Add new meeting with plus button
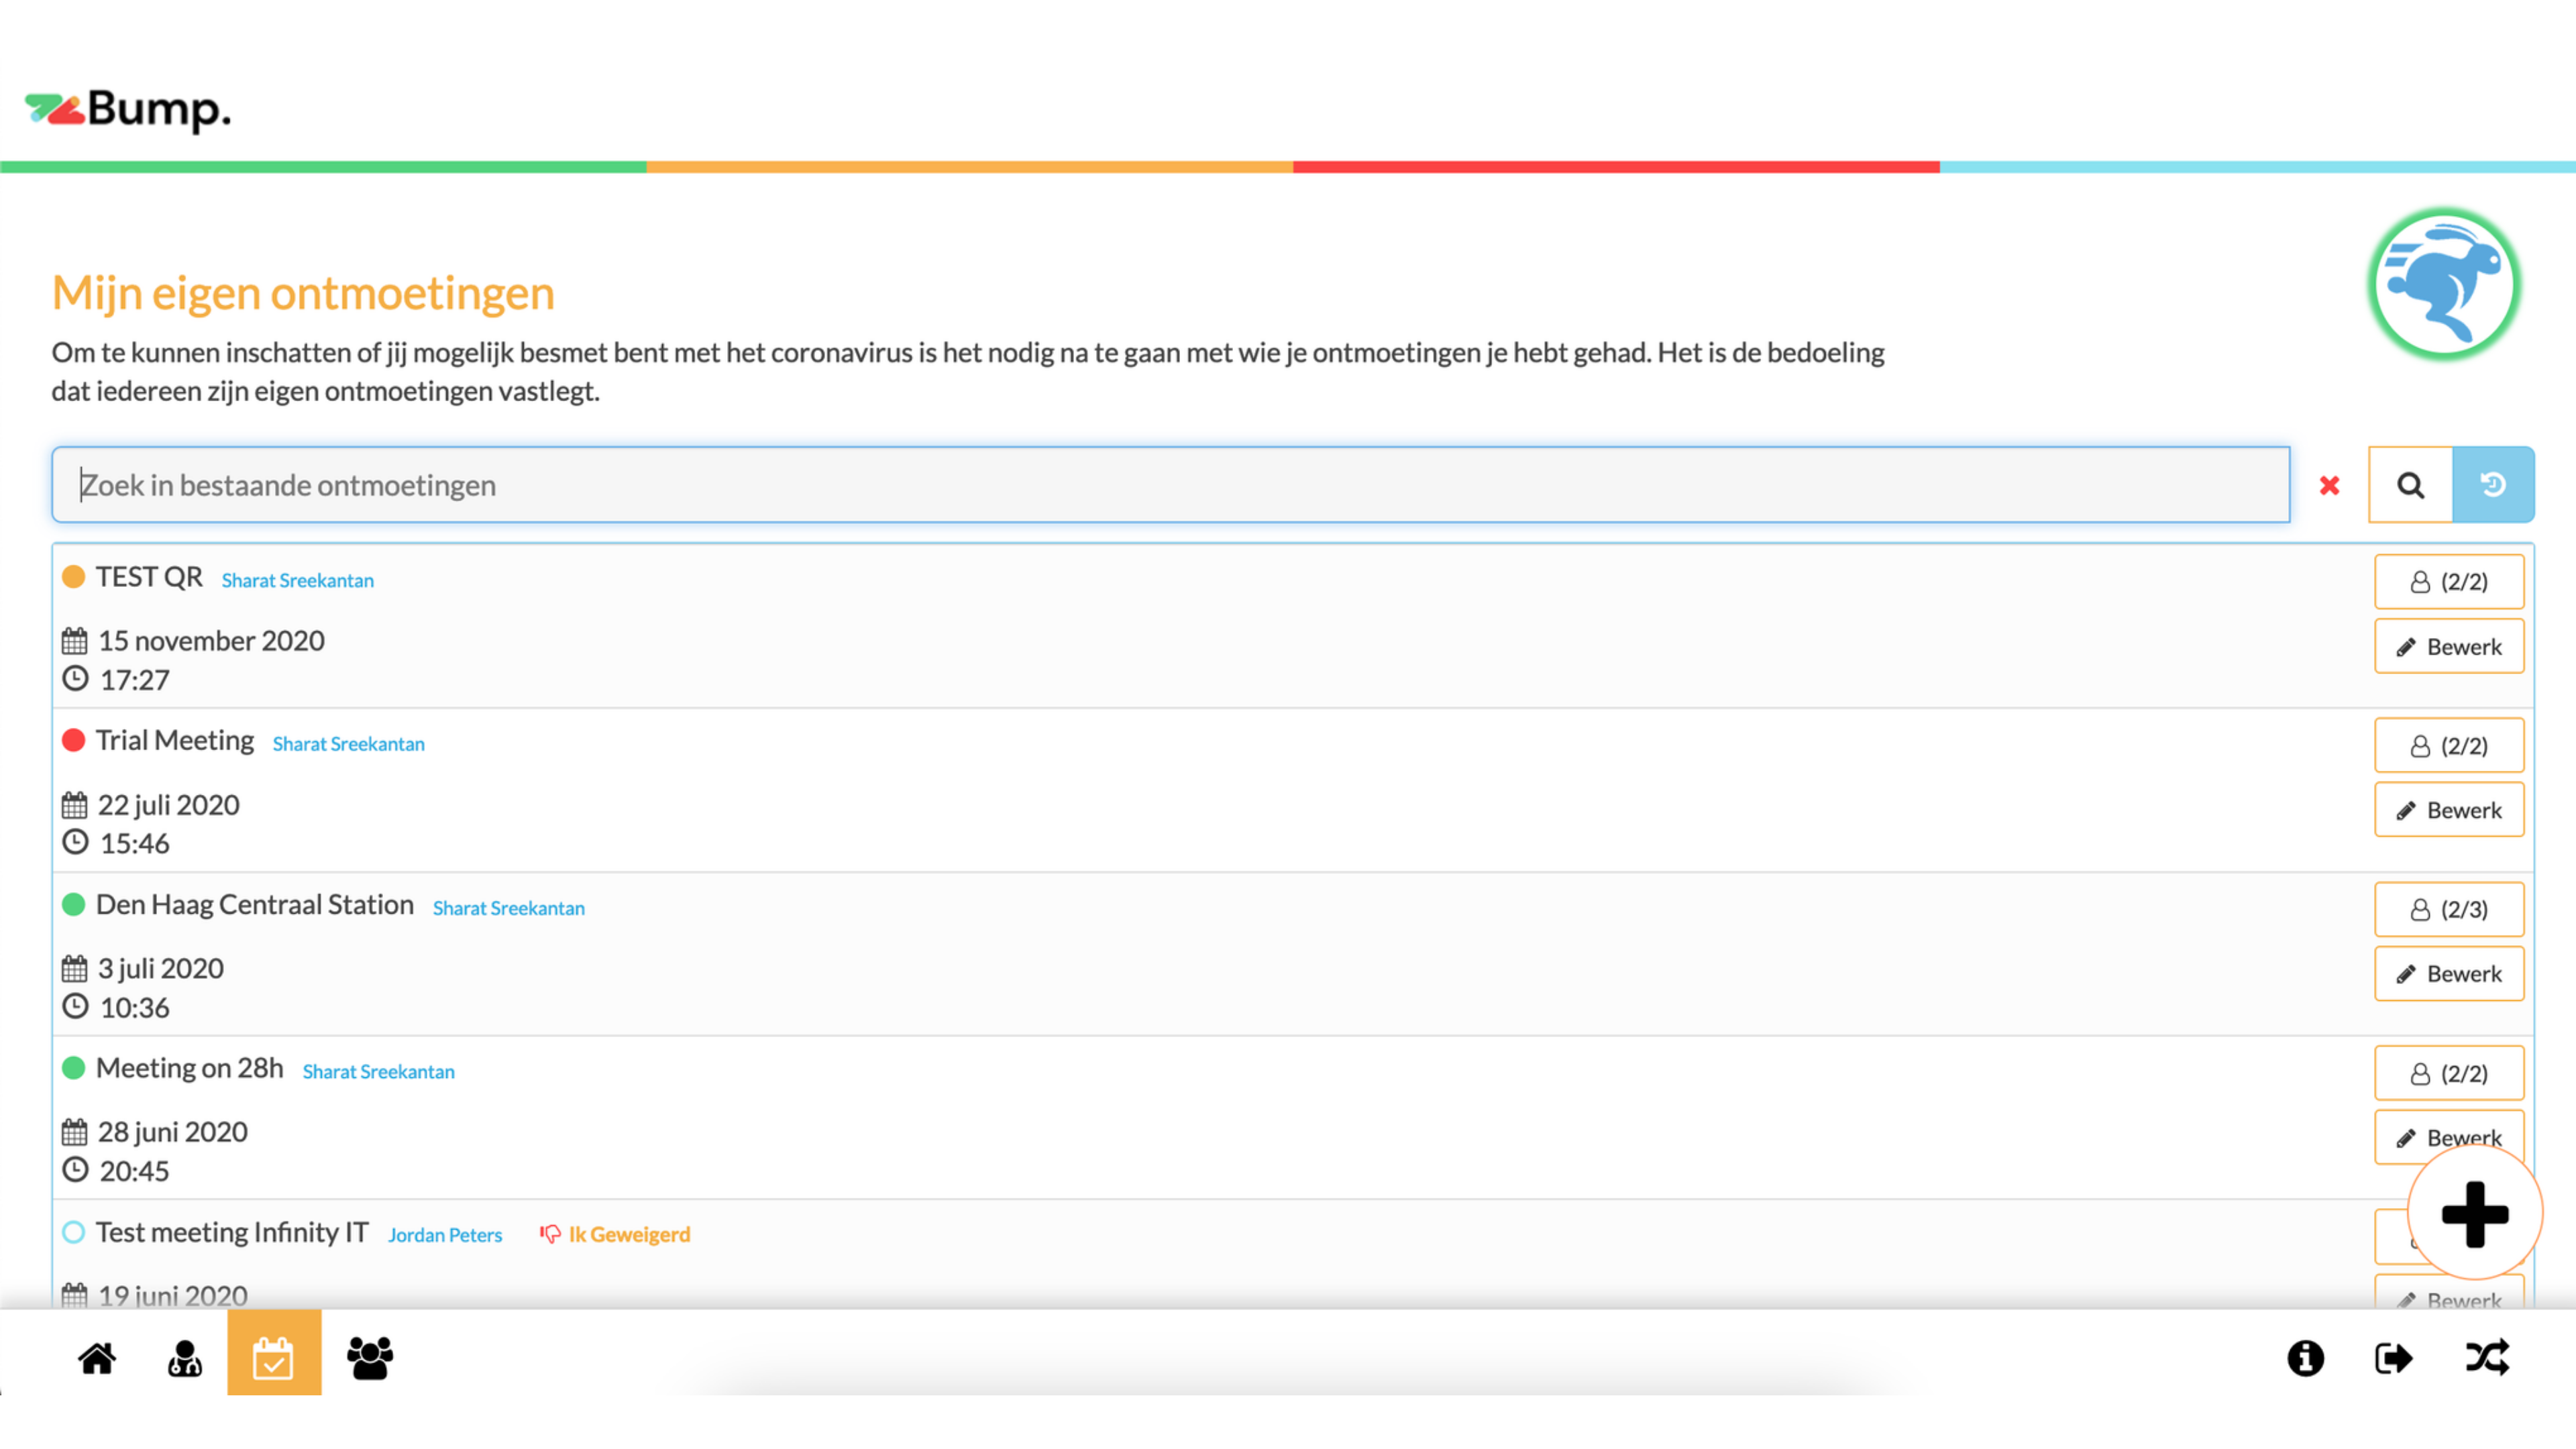 click(2474, 1214)
